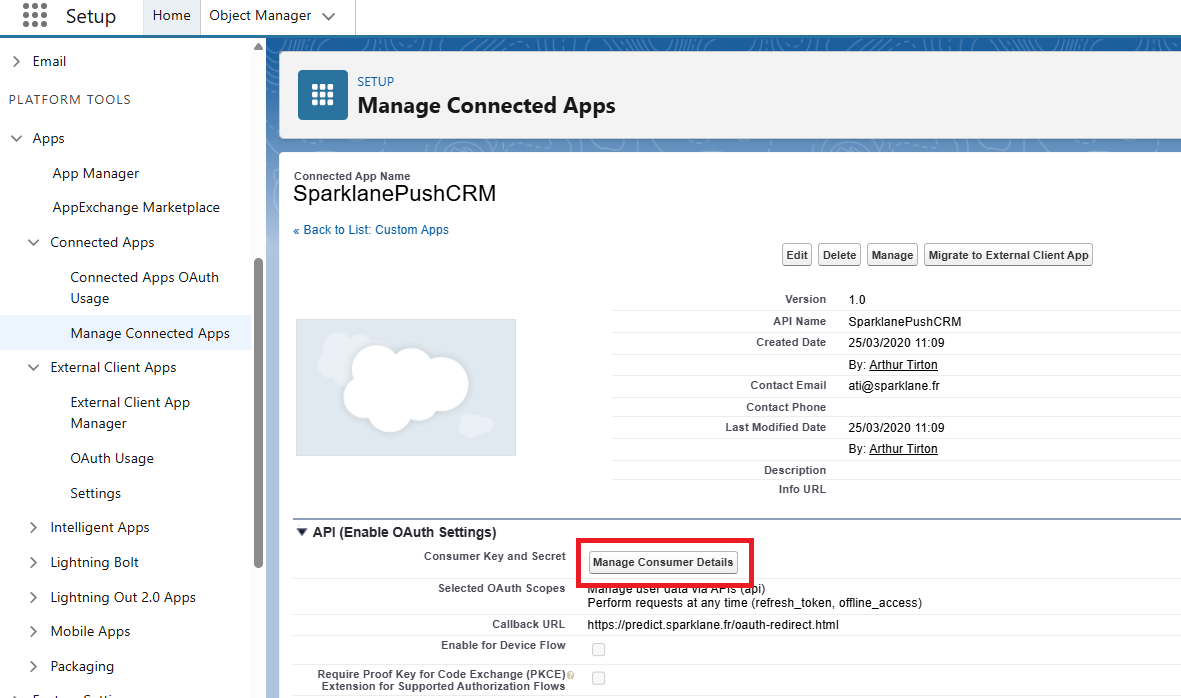Click the Email label in the sidebar

click(49, 62)
